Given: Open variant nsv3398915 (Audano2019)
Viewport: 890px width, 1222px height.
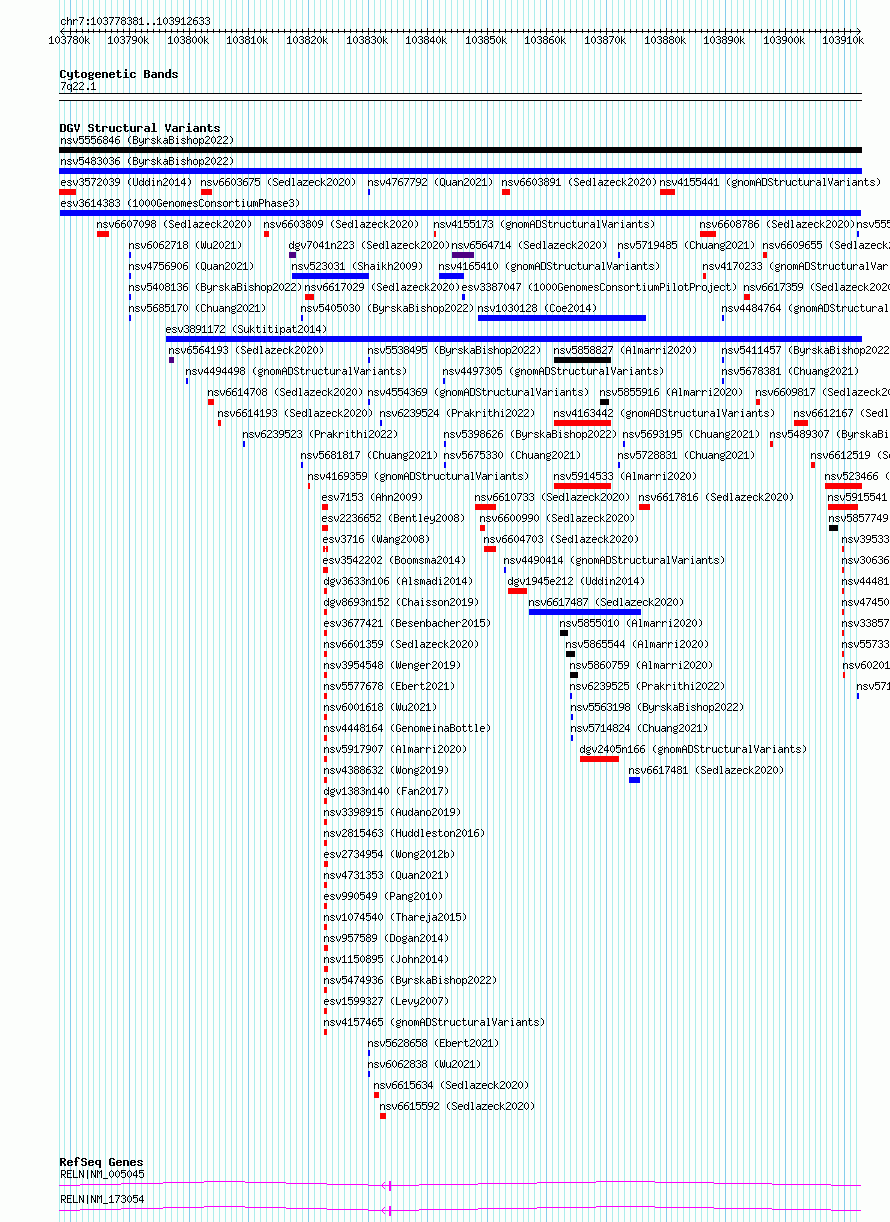Looking at the screenshot, I should [x=391, y=812].
